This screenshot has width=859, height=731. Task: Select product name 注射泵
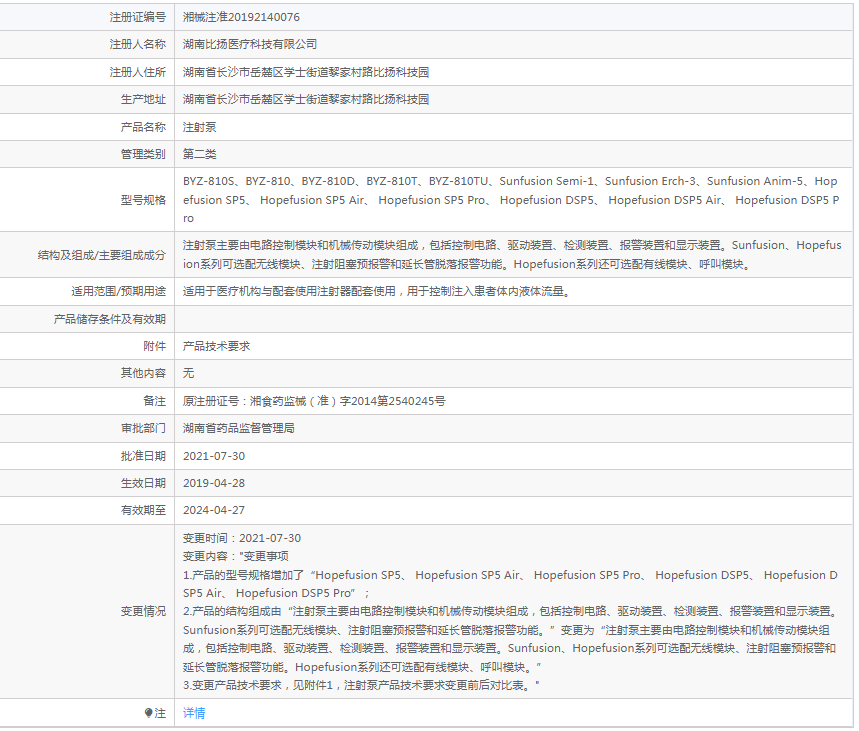tap(199, 127)
